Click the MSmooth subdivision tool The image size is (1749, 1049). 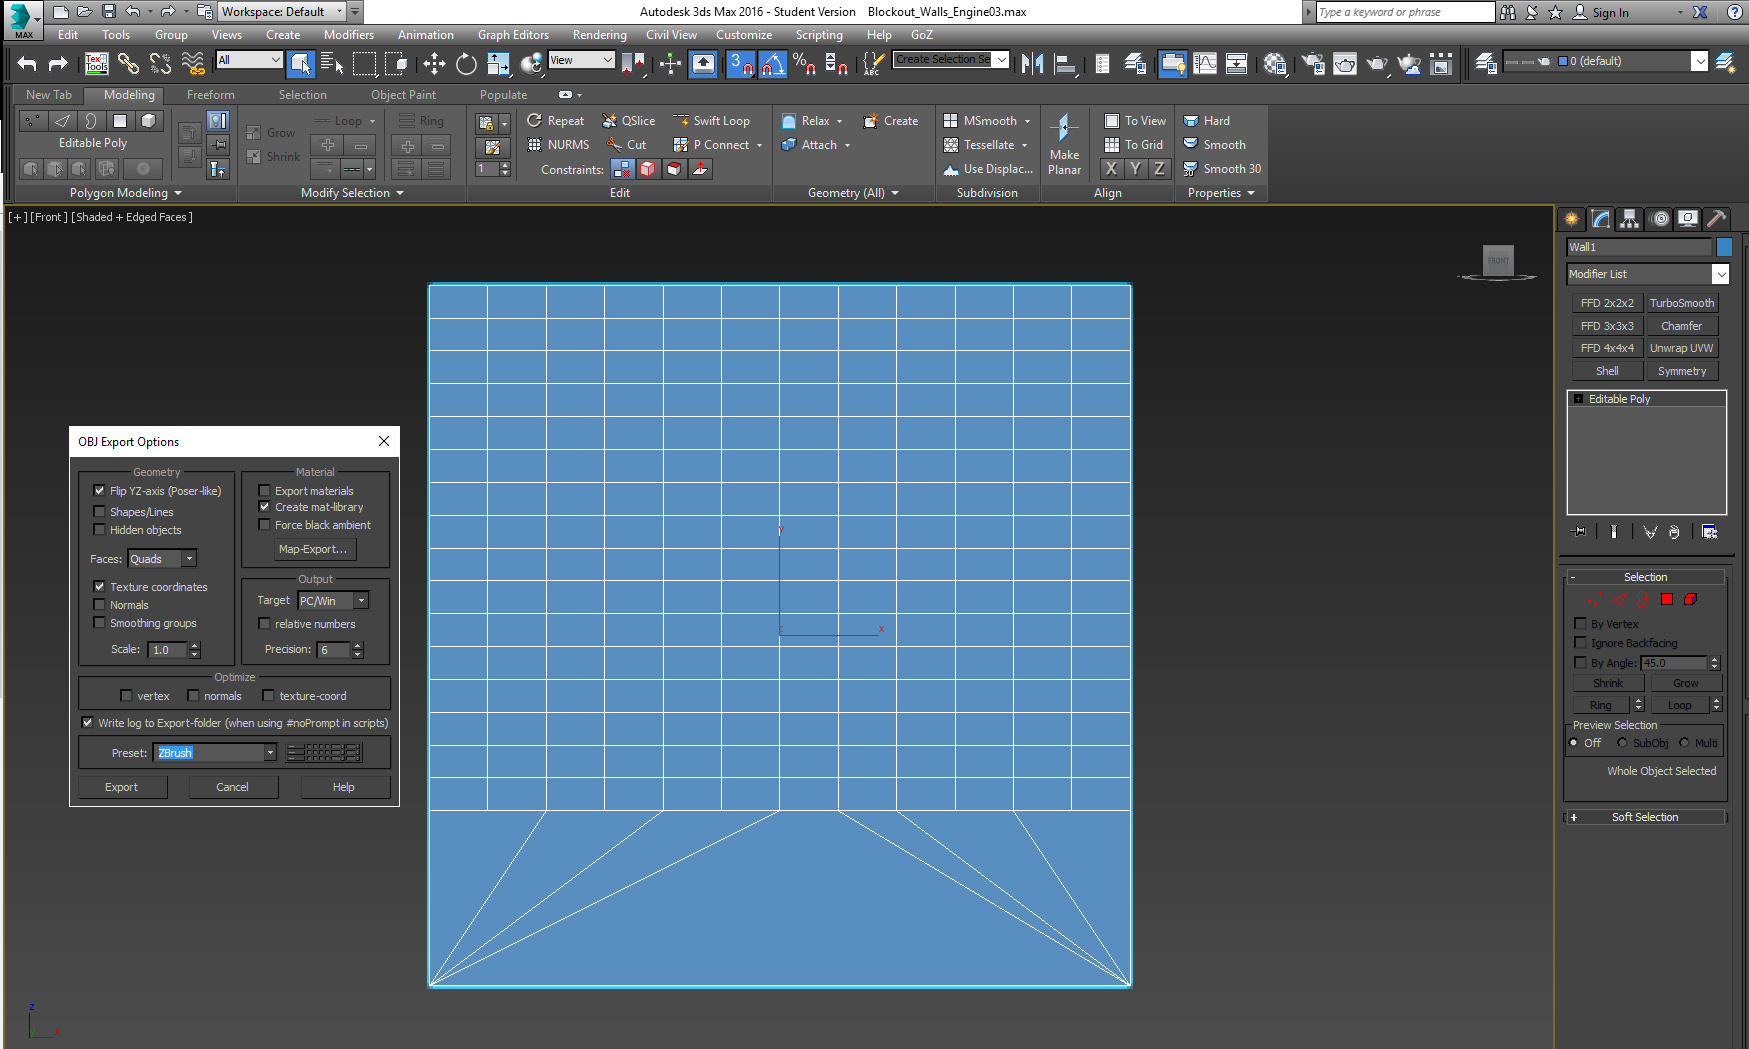coord(980,121)
